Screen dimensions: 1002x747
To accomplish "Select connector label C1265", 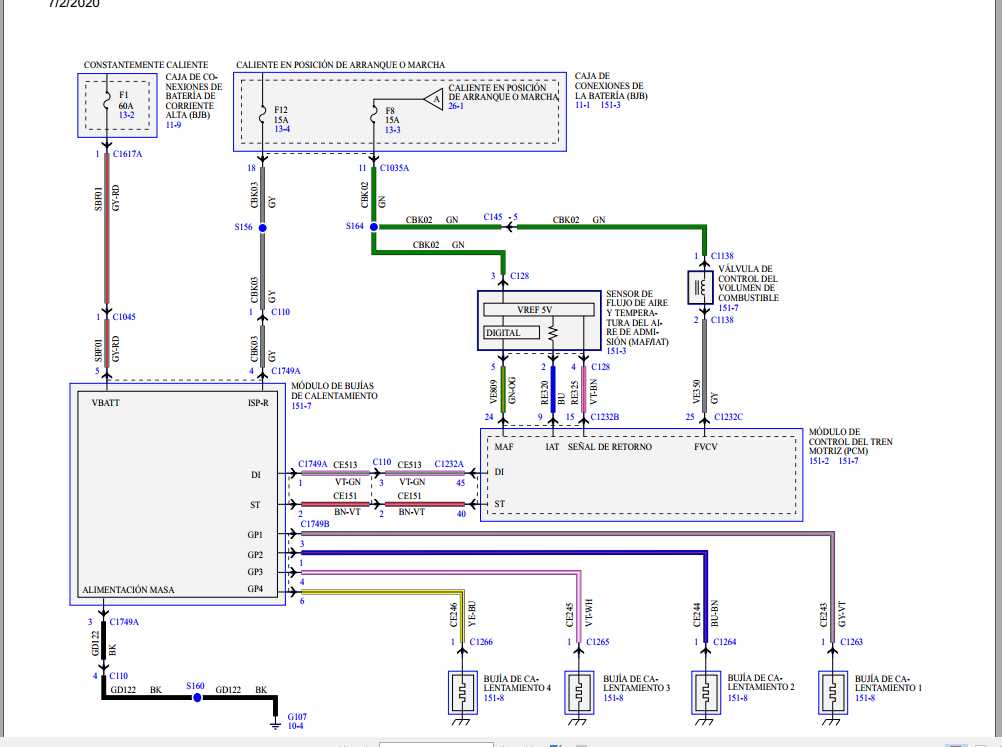I will point(598,642).
